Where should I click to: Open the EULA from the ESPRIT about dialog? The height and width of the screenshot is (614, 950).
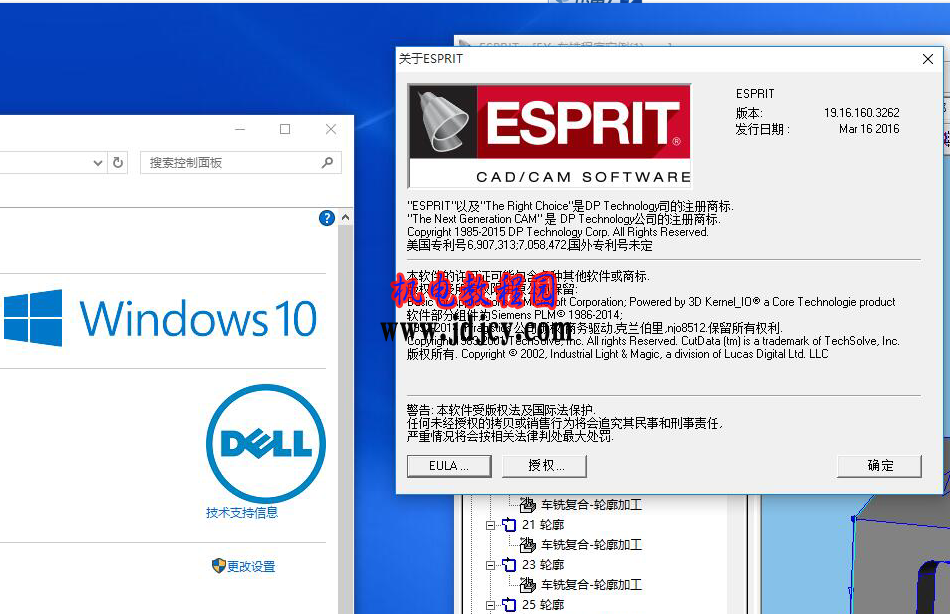tap(449, 466)
